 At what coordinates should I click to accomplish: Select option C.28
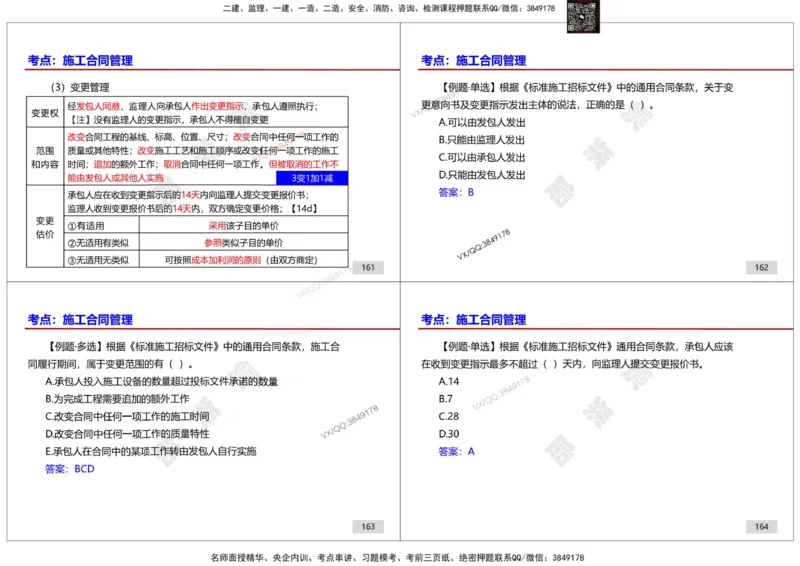point(449,416)
